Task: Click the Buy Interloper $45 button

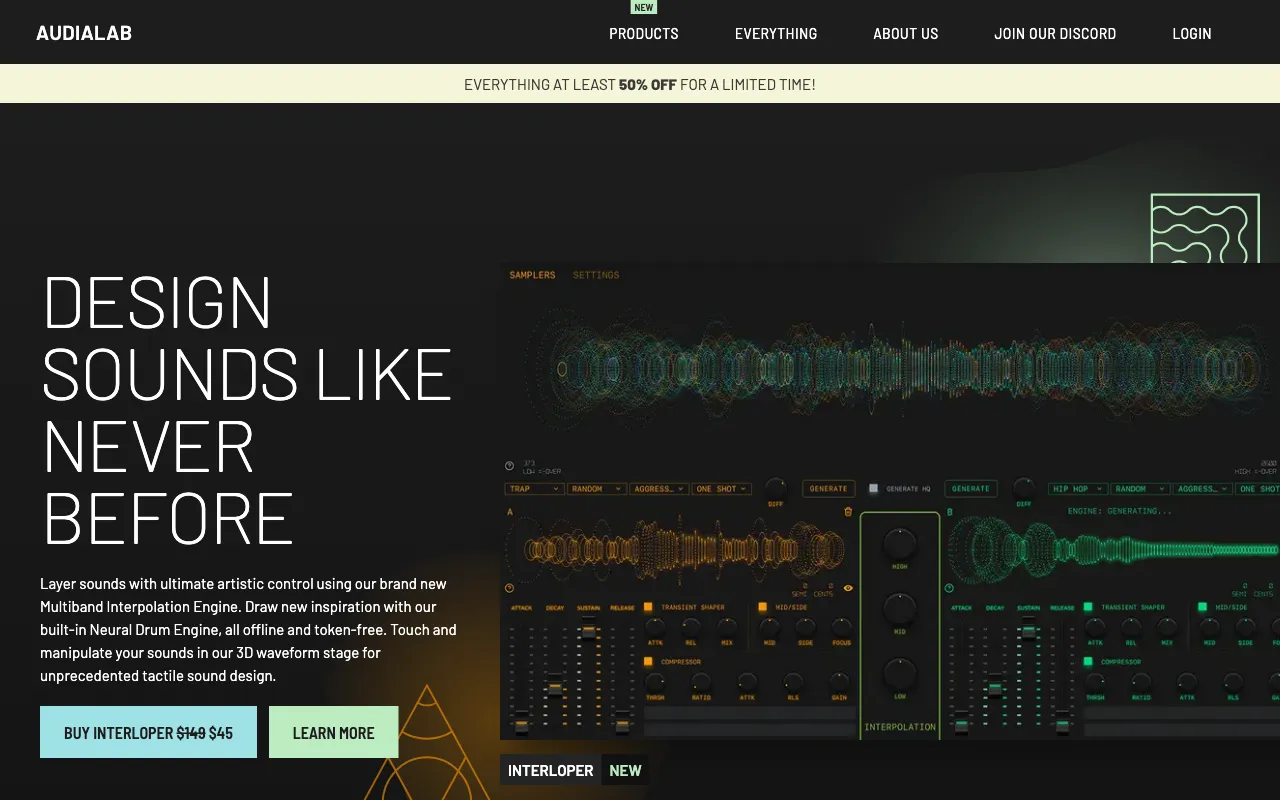Action: (148, 732)
